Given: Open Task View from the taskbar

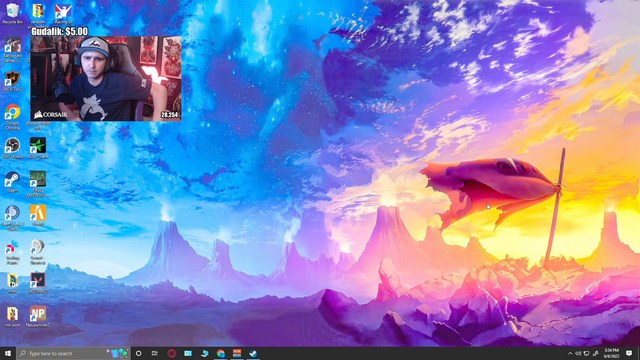Looking at the screenshot, I should pyautogui.click(x=155, y=353).
